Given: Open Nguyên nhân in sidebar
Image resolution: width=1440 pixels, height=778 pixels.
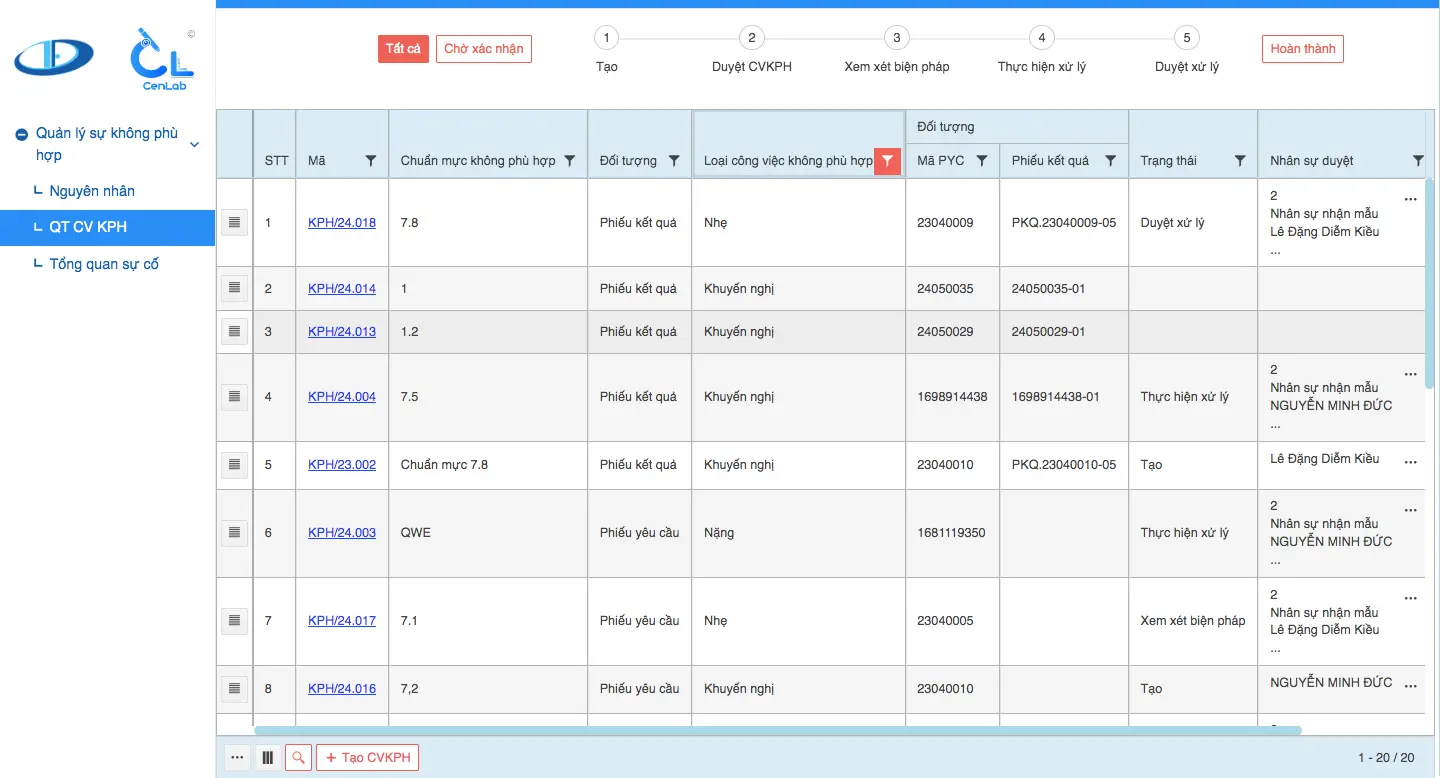Looking at the screenshot, I should tap(92, 191).
